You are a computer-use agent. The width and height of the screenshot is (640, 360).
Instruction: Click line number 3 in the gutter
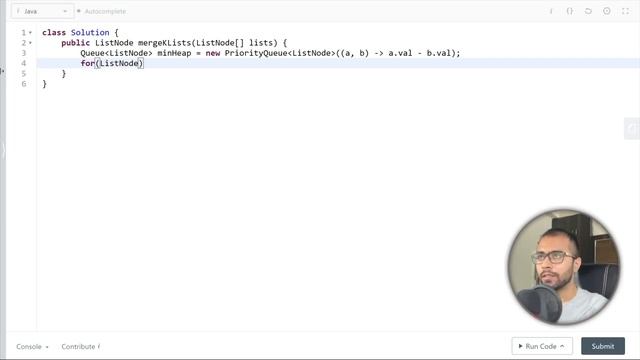click(24, 53)
